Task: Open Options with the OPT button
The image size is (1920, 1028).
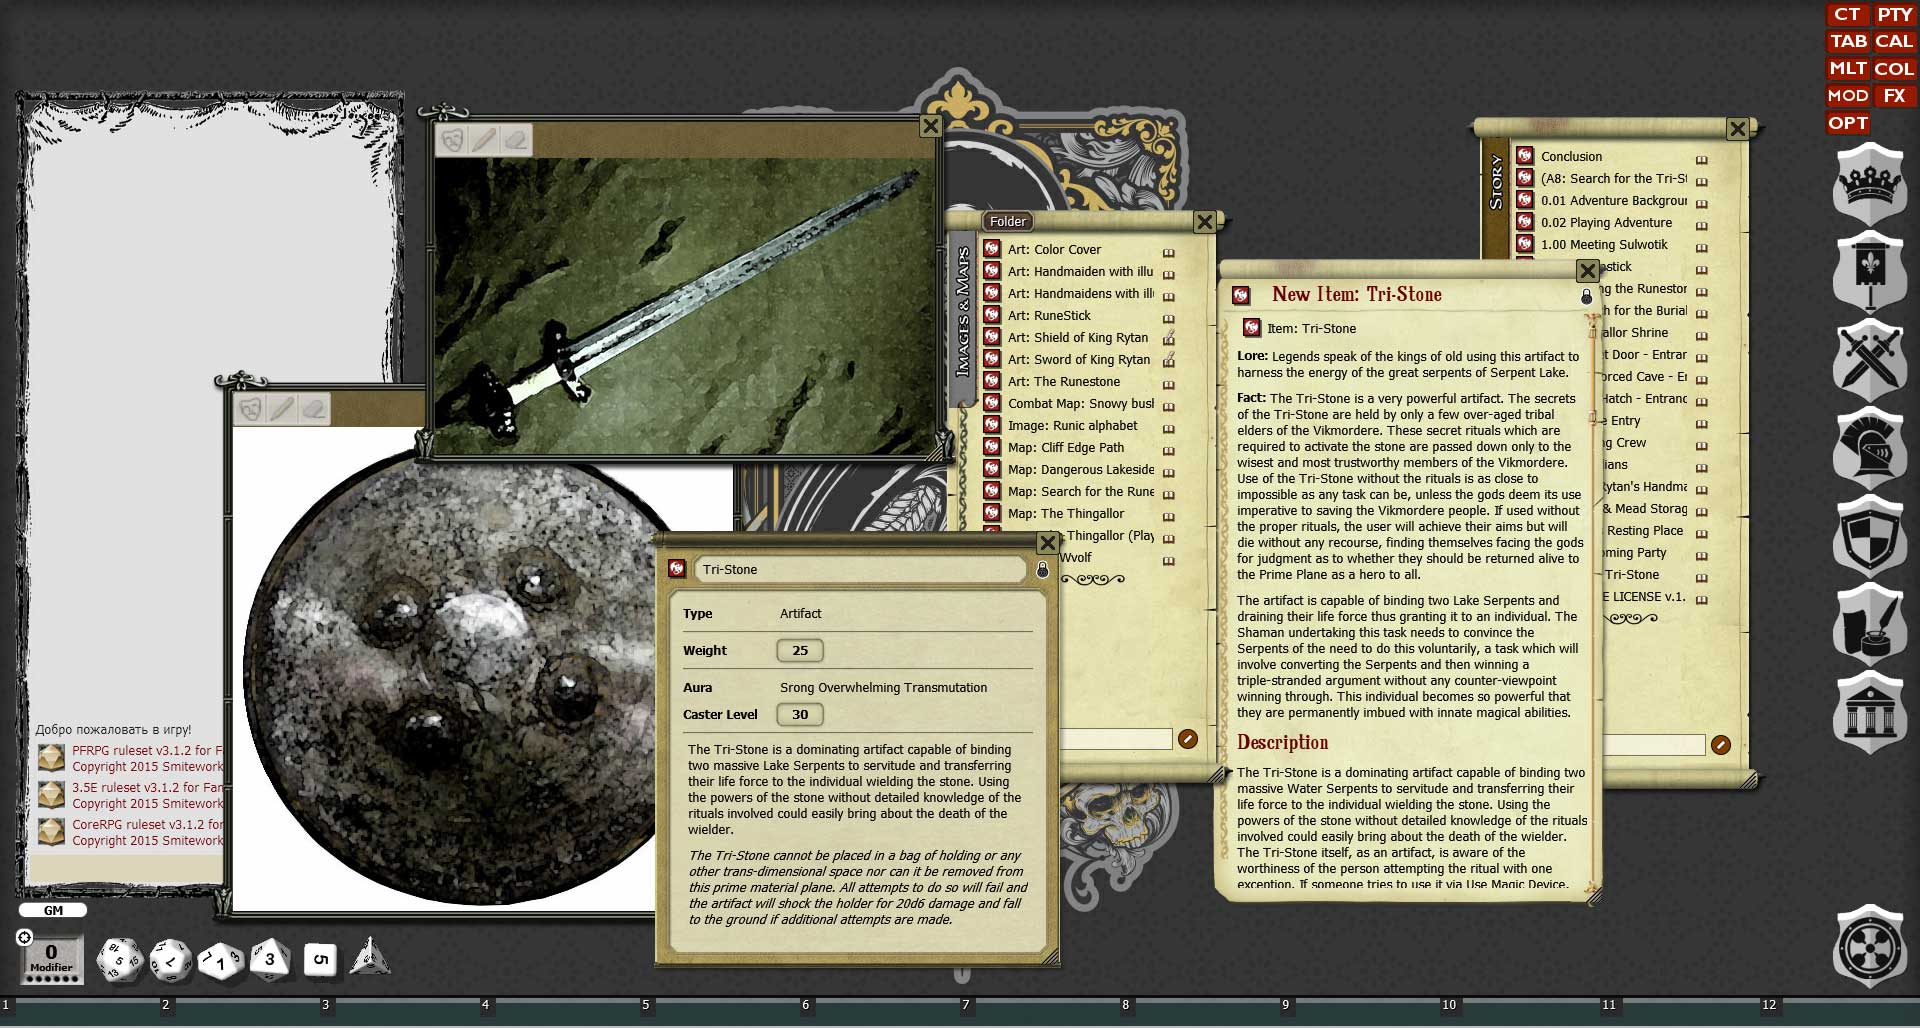Action: (x=1847, y=123)
